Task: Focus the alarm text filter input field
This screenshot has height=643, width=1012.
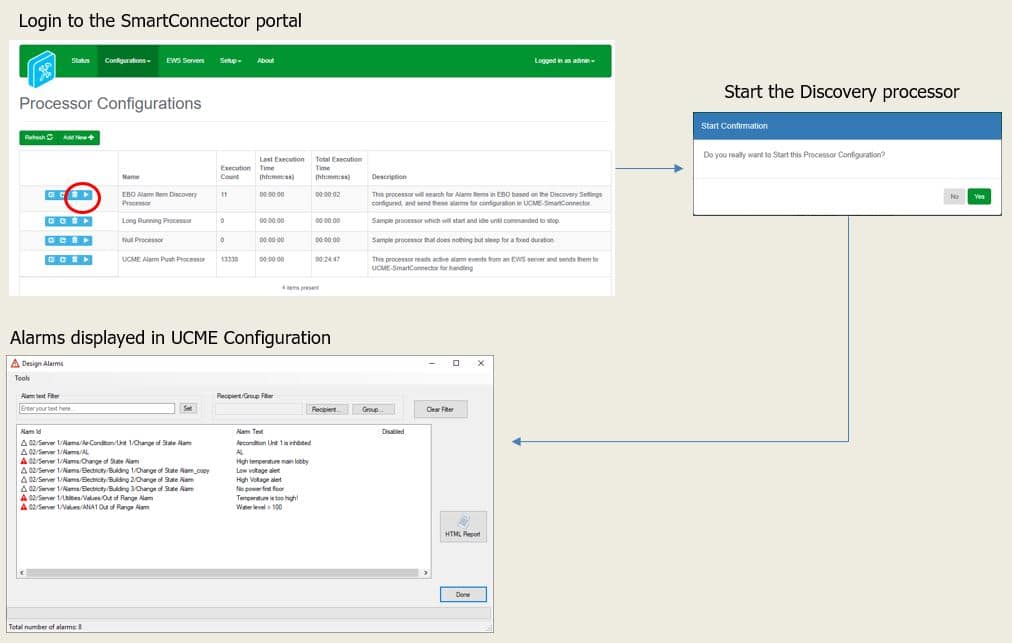Action: [x=97, y=409]
